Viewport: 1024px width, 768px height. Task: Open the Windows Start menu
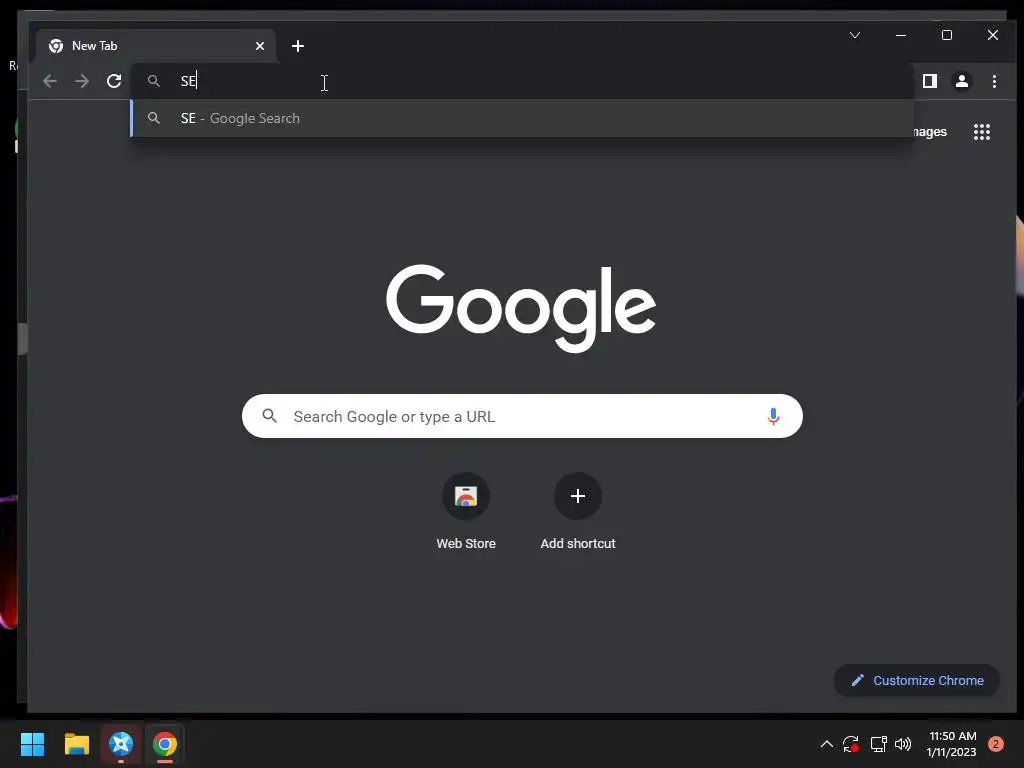32,744
